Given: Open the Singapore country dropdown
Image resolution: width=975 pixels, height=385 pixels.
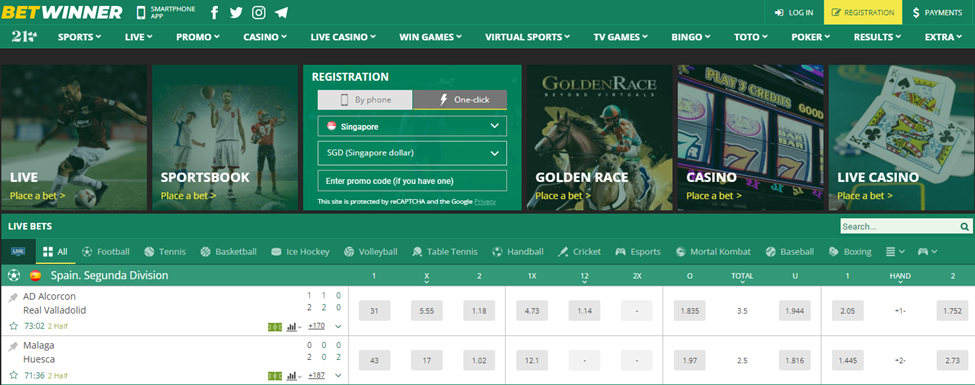Looking at the screenshot, I should coord(412,126).
